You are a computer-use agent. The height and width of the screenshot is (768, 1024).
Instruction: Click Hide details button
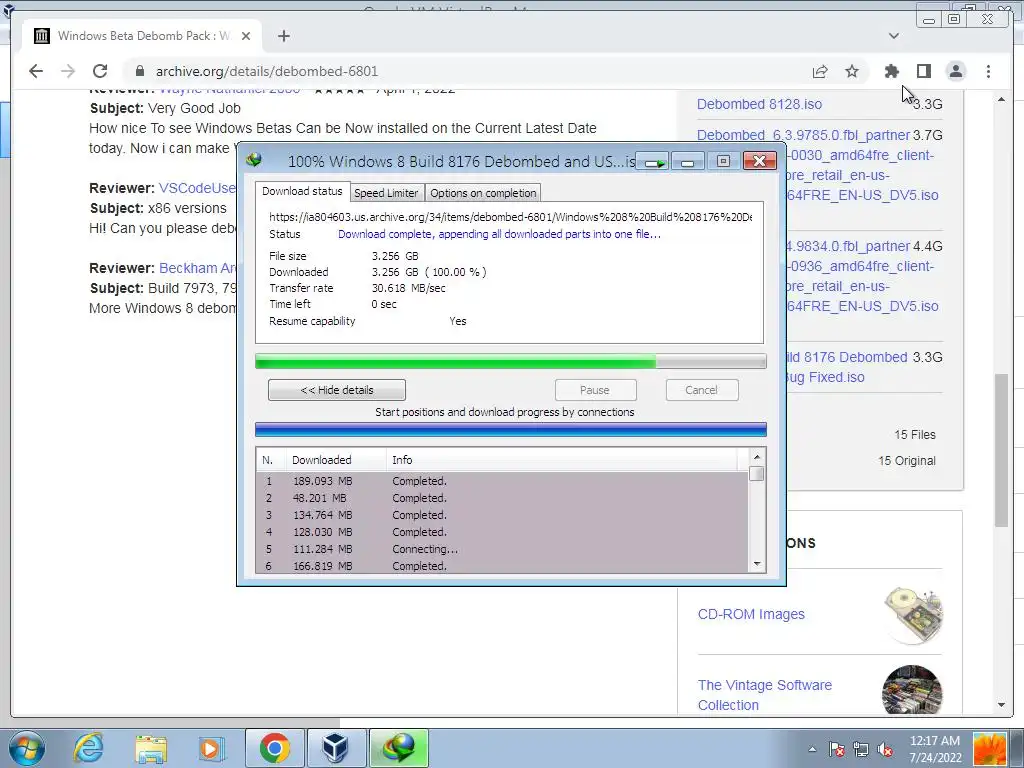[x=336, y=390]
